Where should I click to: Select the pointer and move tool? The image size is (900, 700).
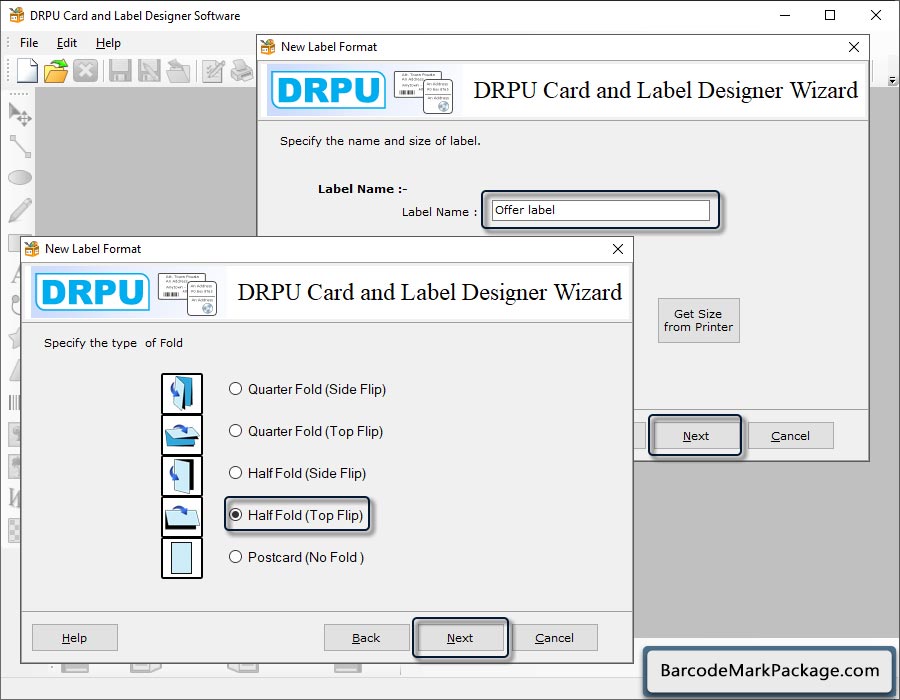[x=20, y=114]
